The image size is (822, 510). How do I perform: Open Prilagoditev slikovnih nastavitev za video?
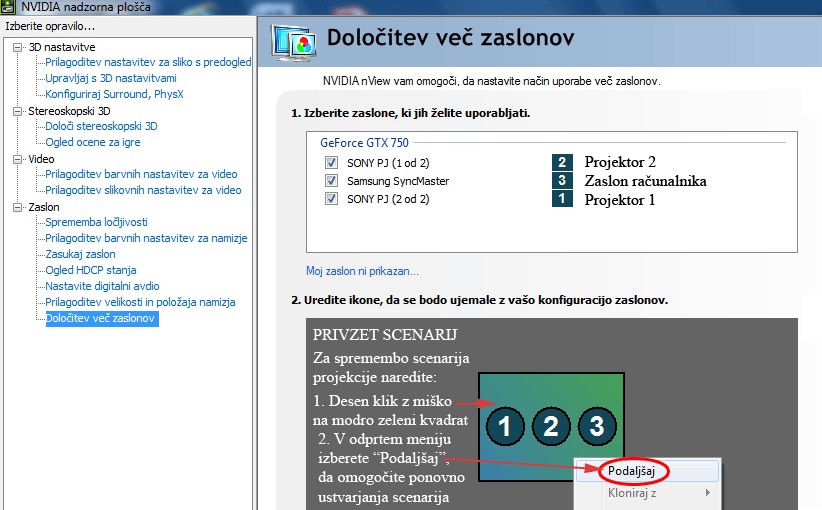[143, 190]
